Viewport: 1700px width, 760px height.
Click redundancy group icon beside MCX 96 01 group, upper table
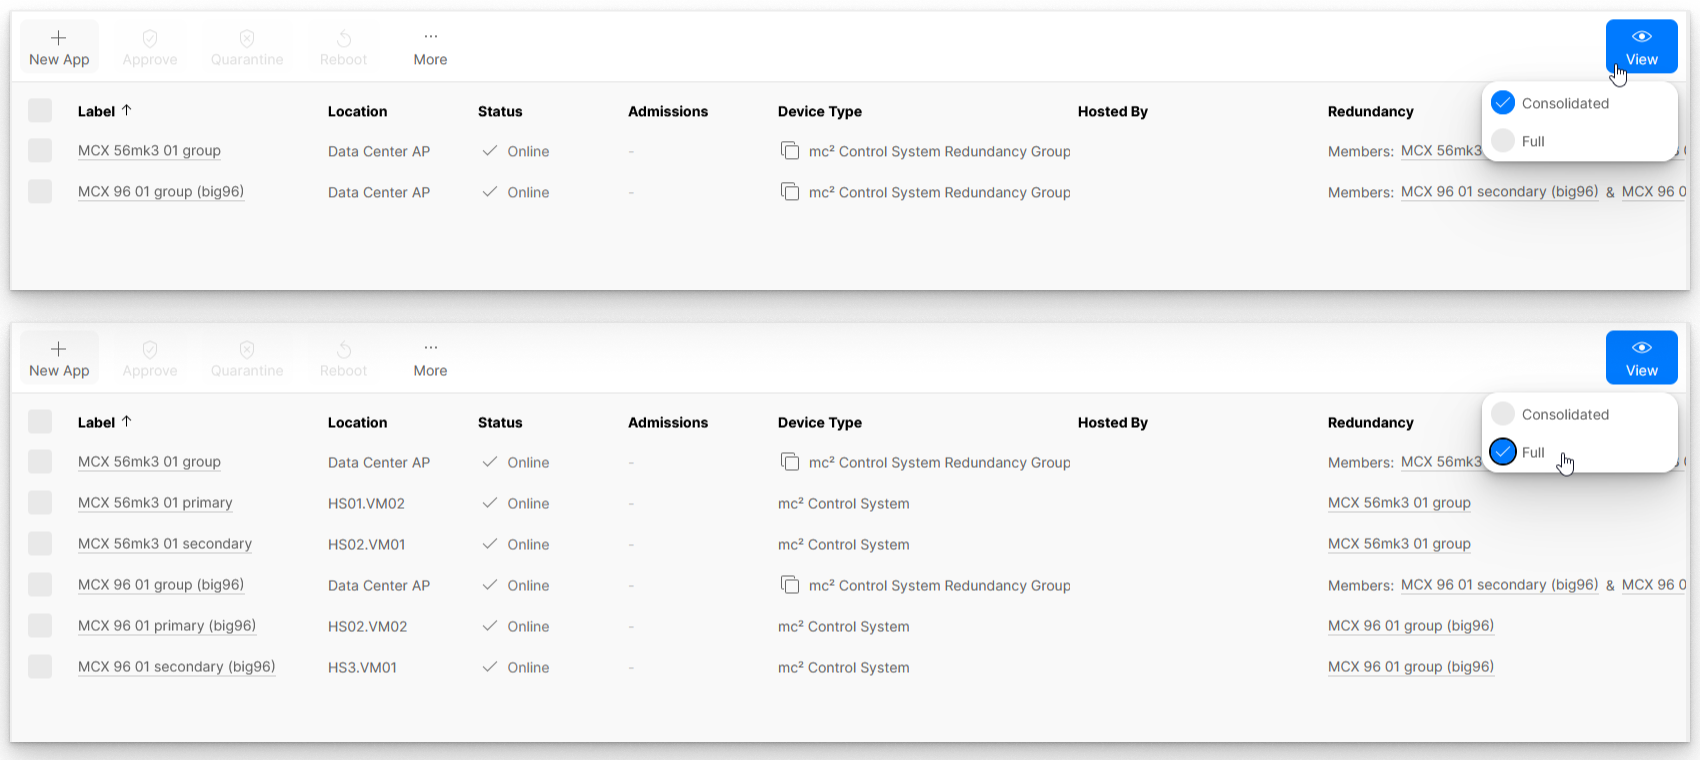pyautogui.click(x=790, y=192)
